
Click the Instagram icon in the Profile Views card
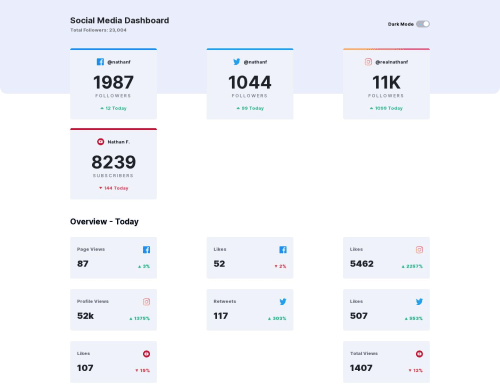coord(146,302)
